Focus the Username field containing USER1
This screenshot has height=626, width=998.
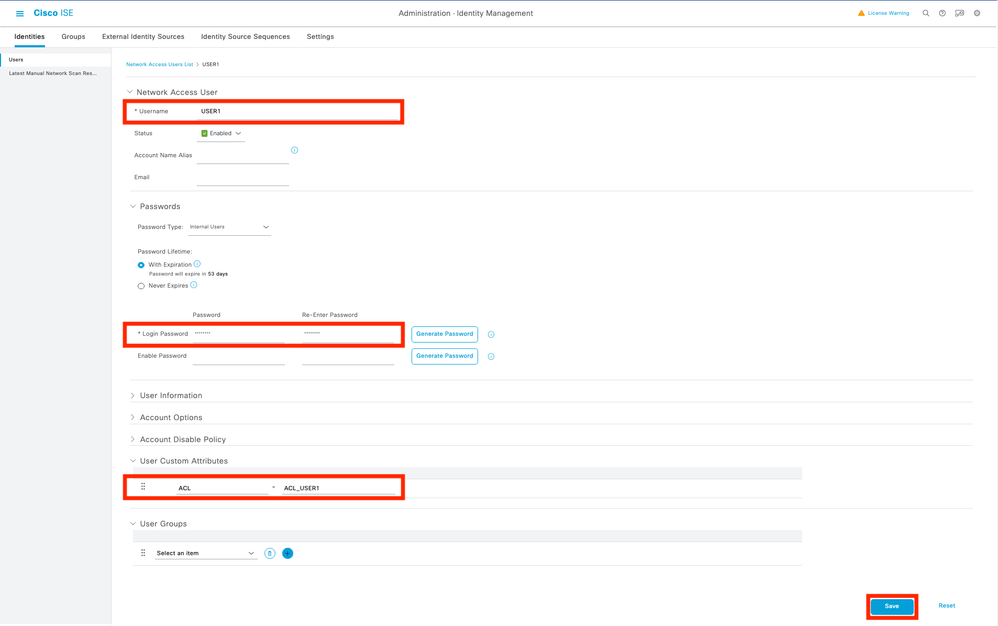299,111
